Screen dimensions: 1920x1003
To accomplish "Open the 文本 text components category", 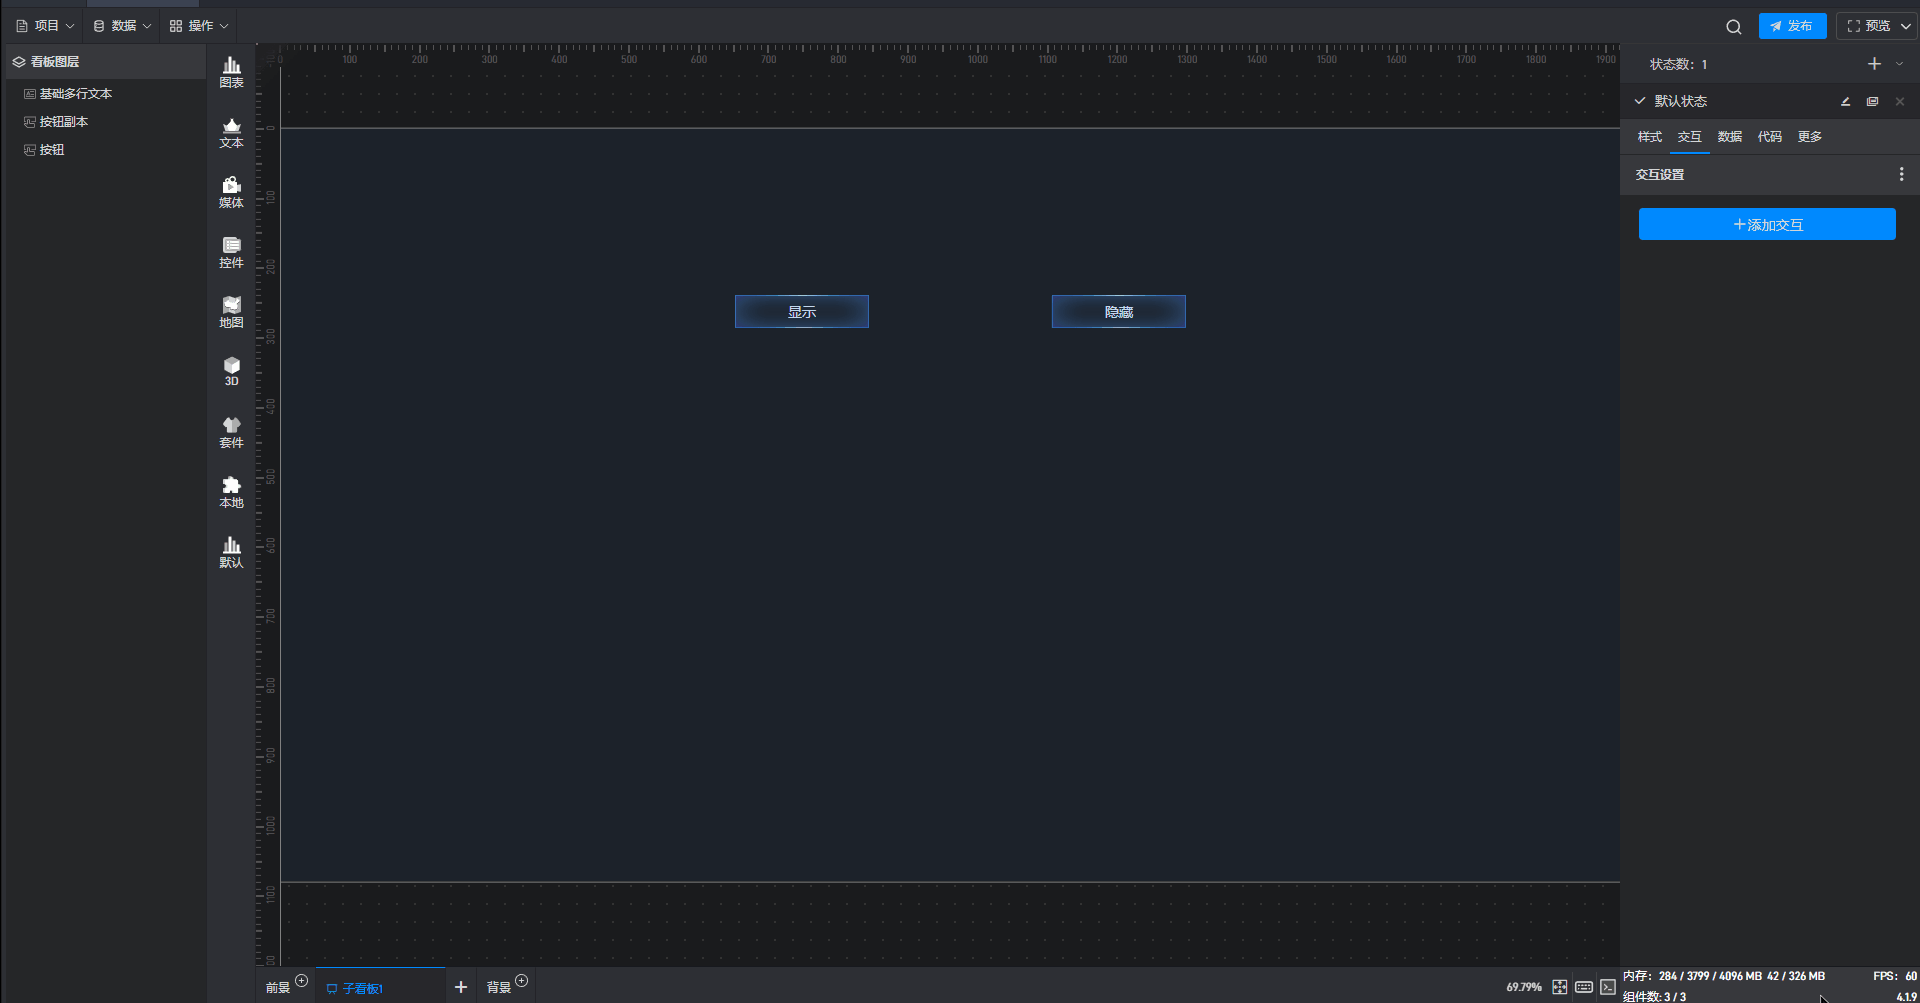I will pos(231,132).
